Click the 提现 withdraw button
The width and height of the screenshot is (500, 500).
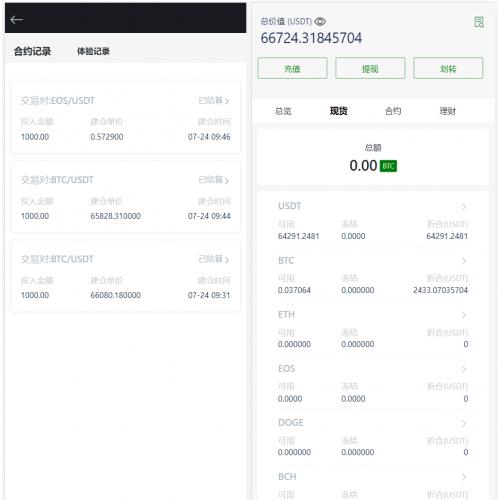coord(370,68)
